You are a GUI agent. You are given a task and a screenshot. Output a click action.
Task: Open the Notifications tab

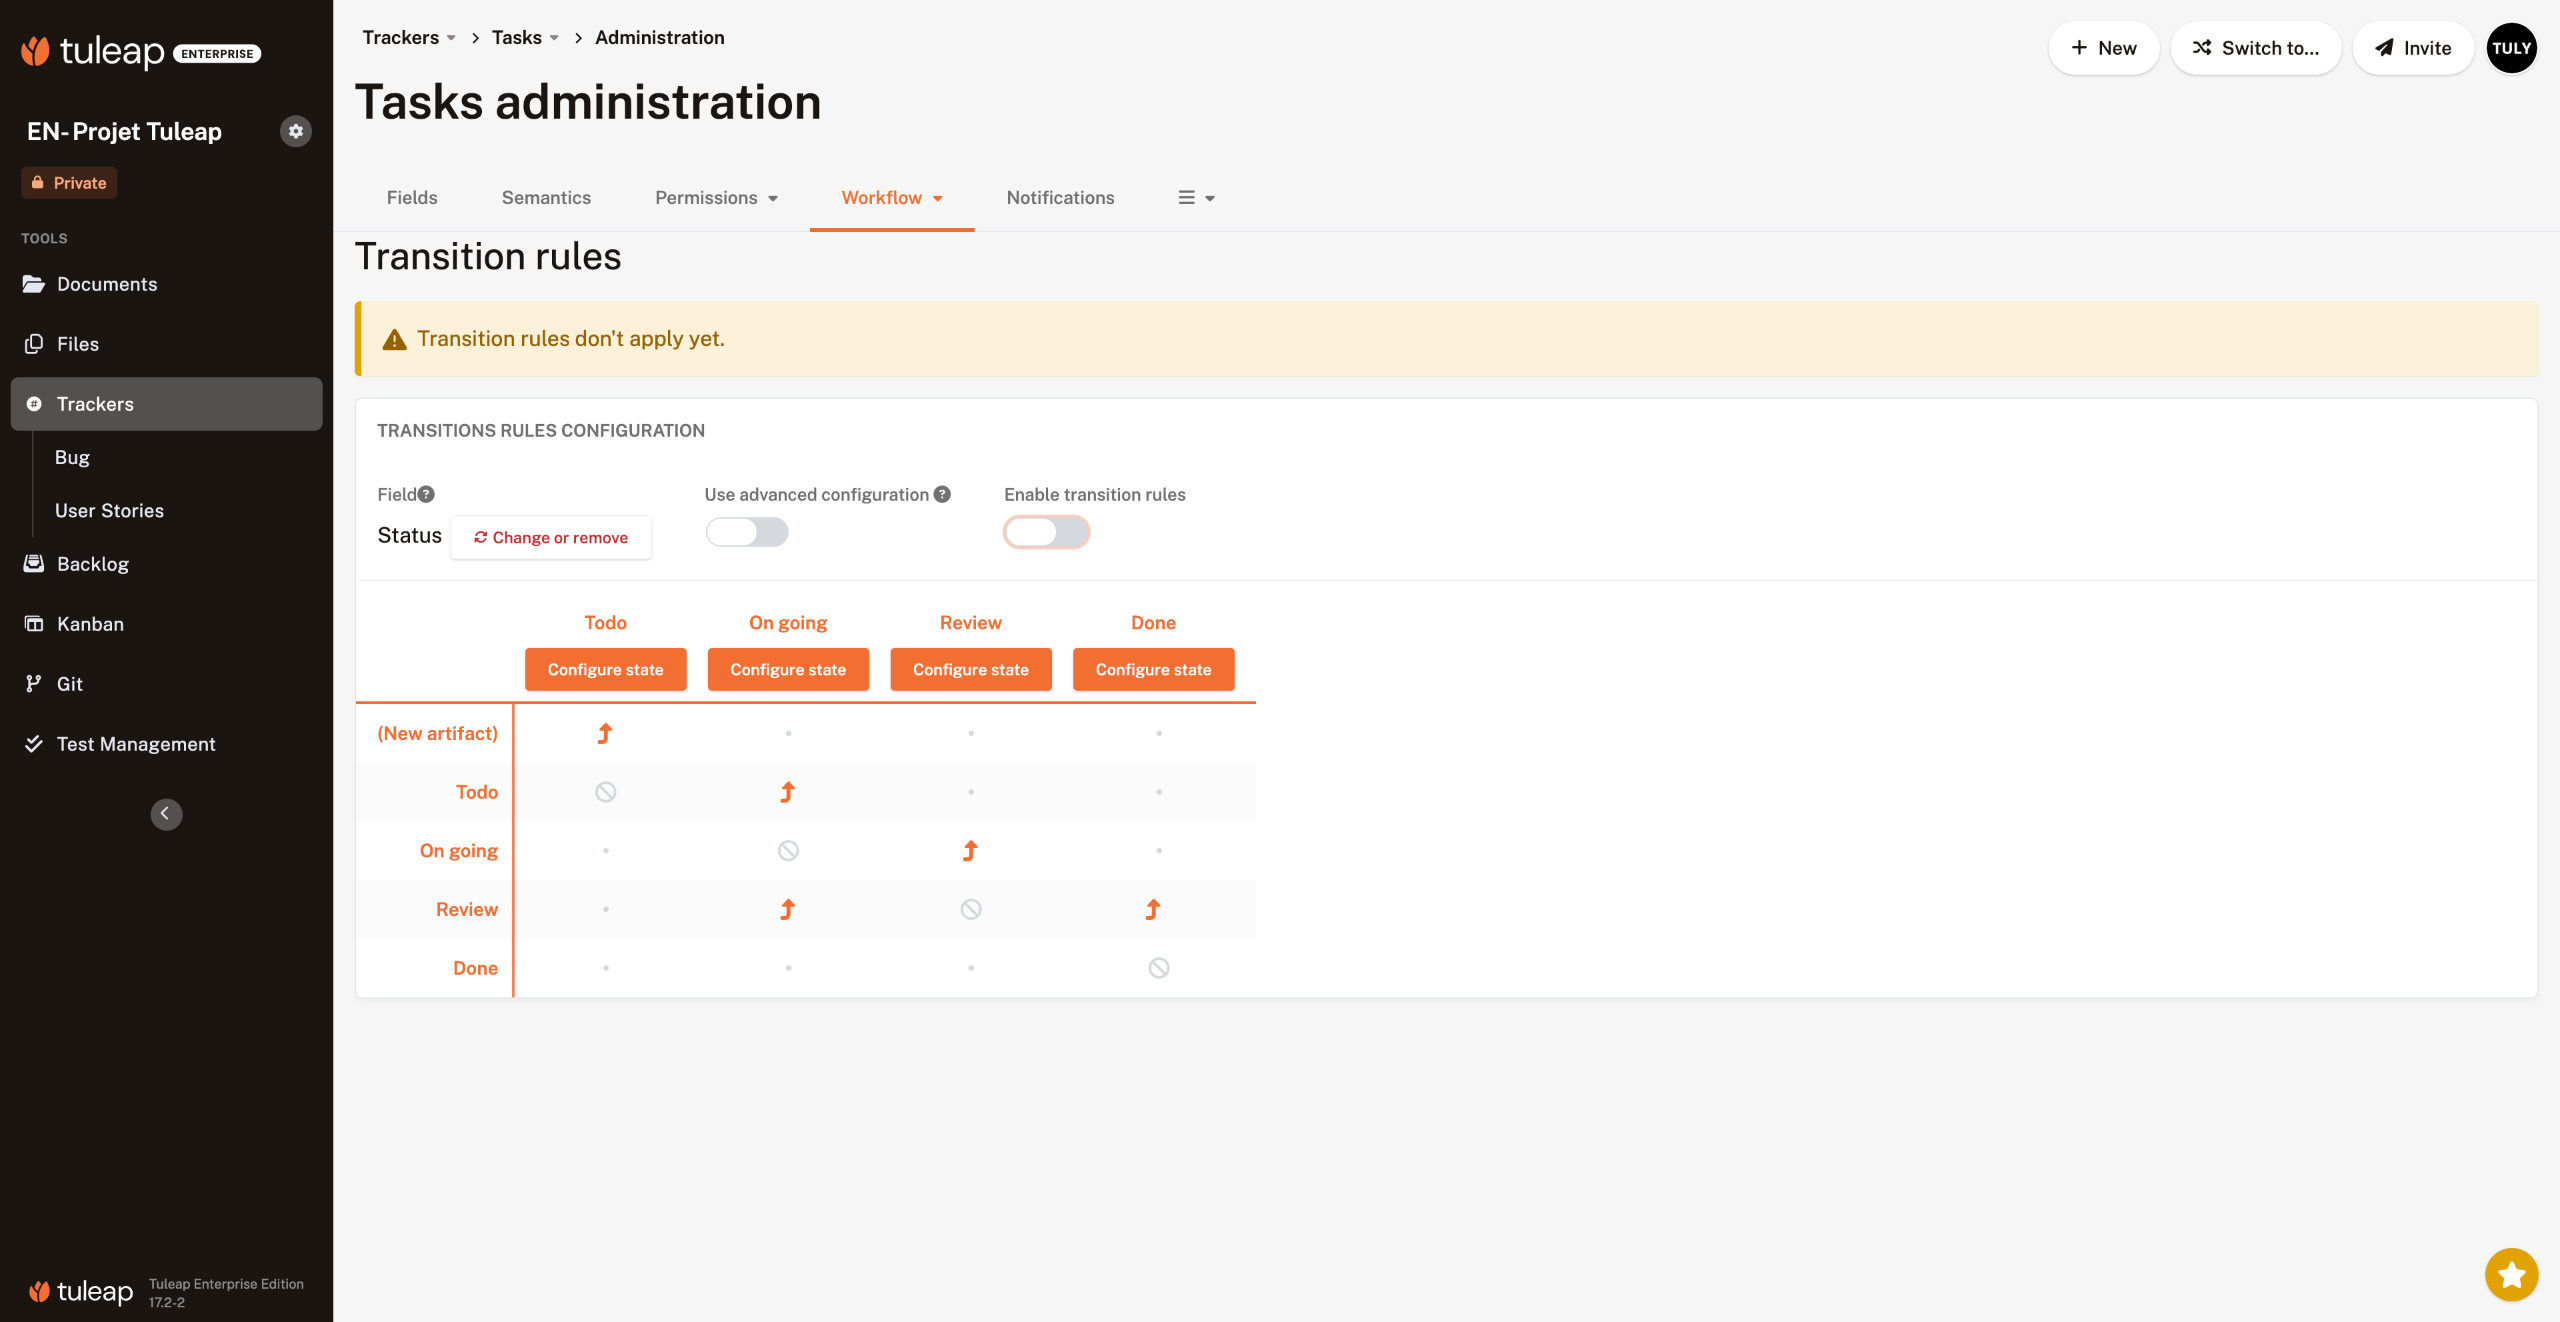click(1060, 198)
